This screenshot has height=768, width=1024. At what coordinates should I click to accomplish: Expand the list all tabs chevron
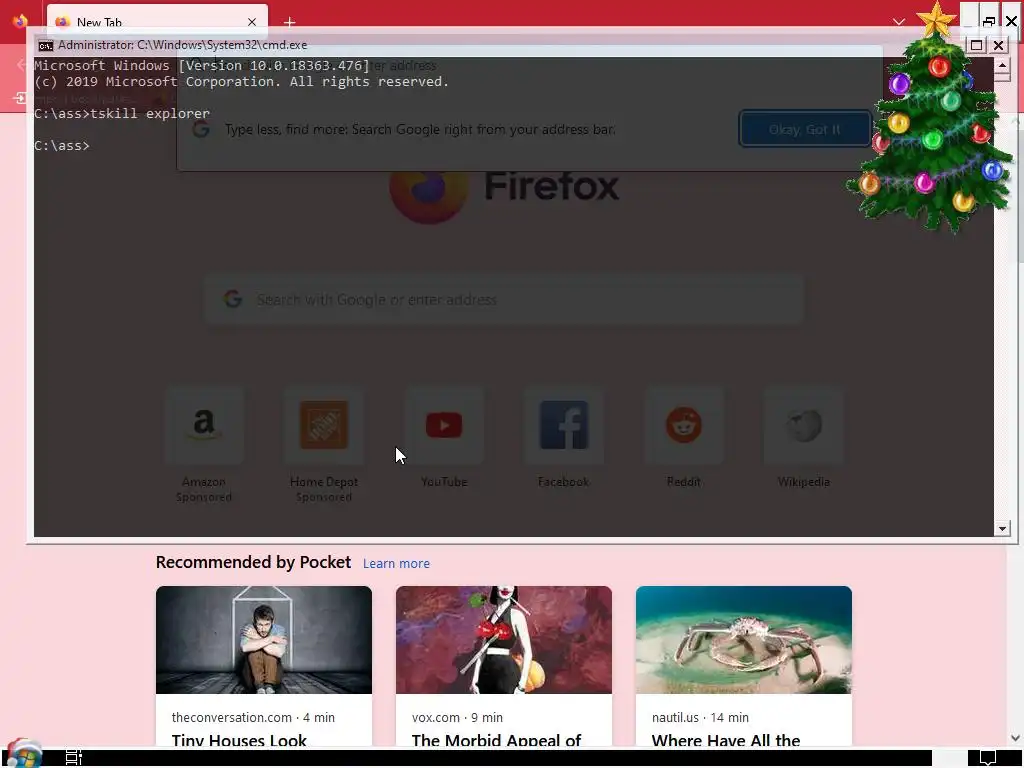(x=899, y=22)
